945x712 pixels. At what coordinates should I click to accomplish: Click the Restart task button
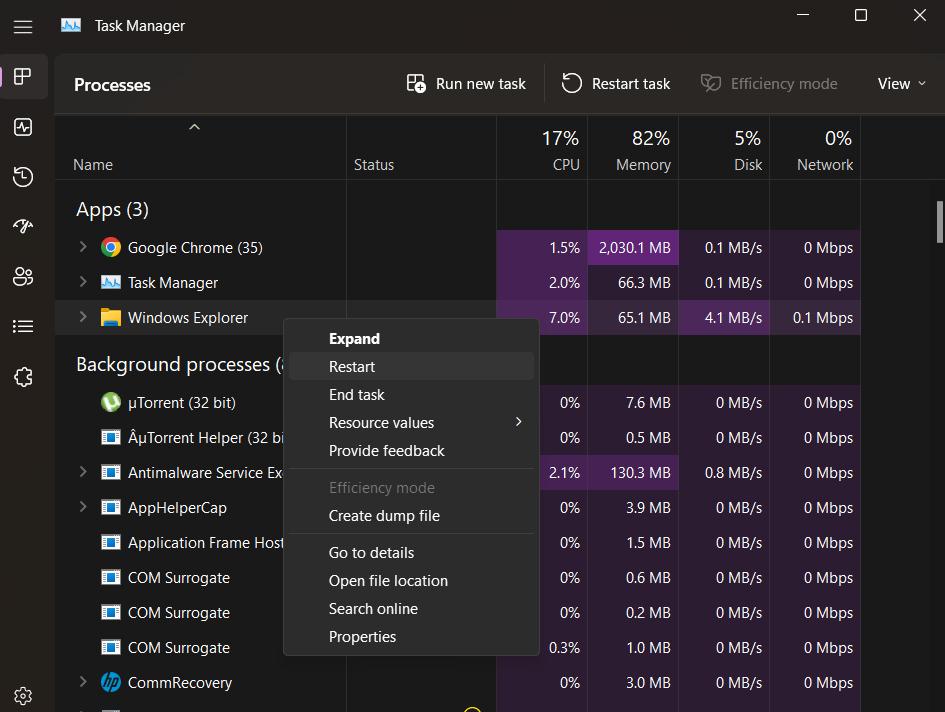616,84
